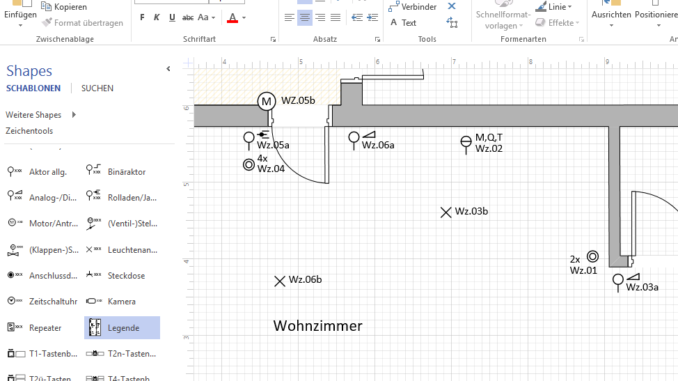Image resolution: width=678 pixels, height=381 pixels.
Task: Open Absatz dialog launcher
Action: pos(377,39)
